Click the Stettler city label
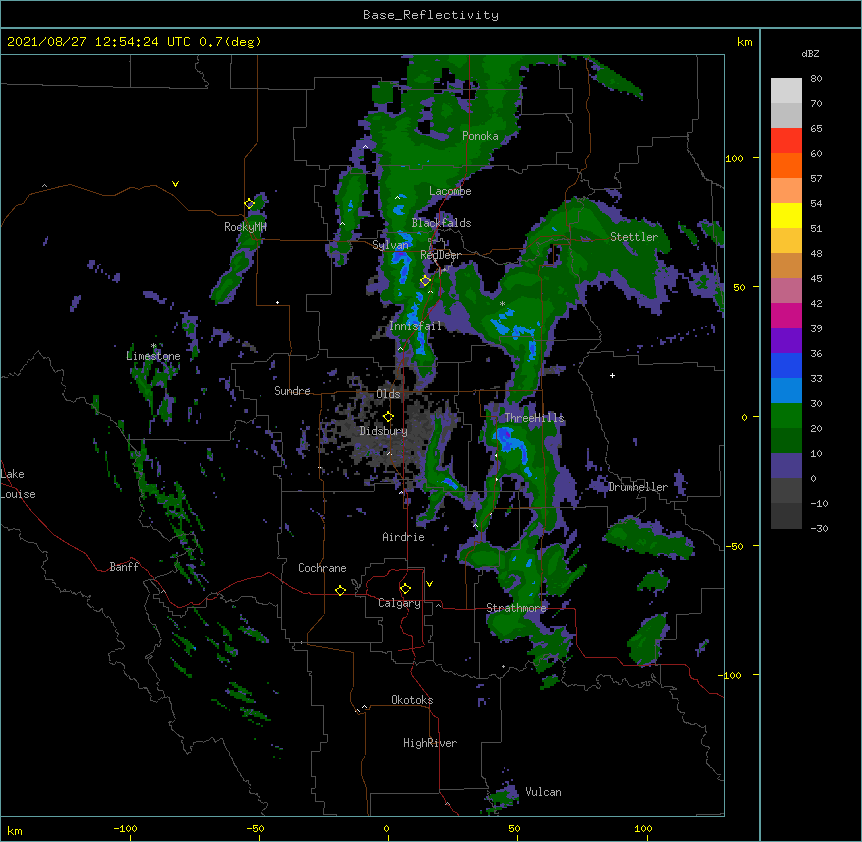862x842 pixels. [x=634, y=237]
